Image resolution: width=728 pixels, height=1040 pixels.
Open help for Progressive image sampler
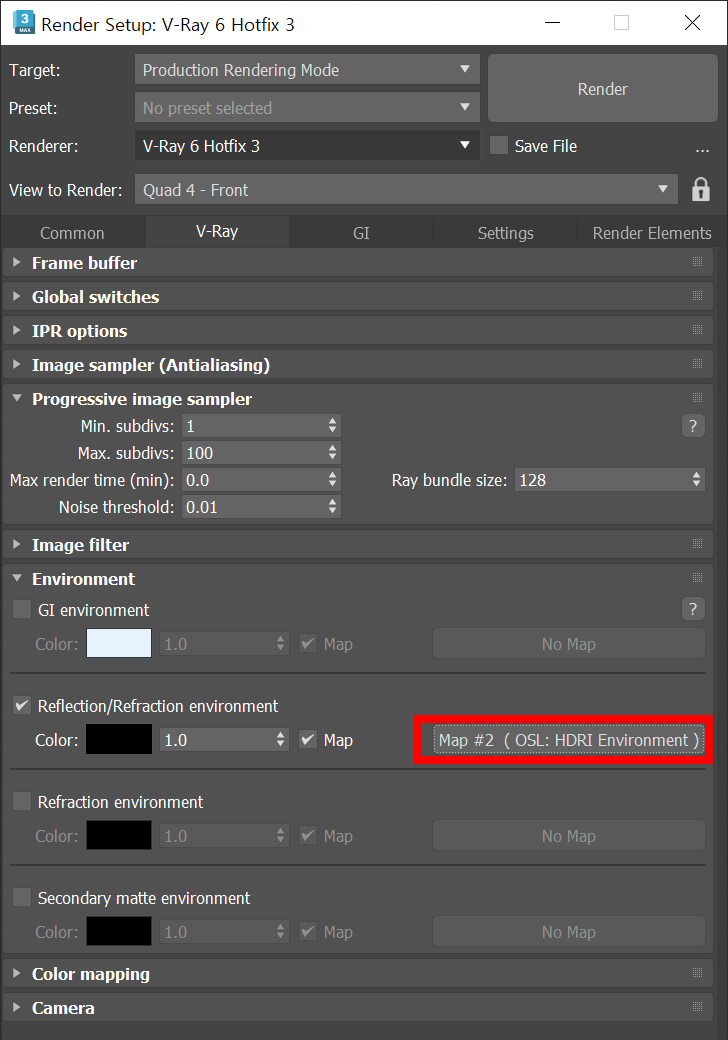coord(693,426)
